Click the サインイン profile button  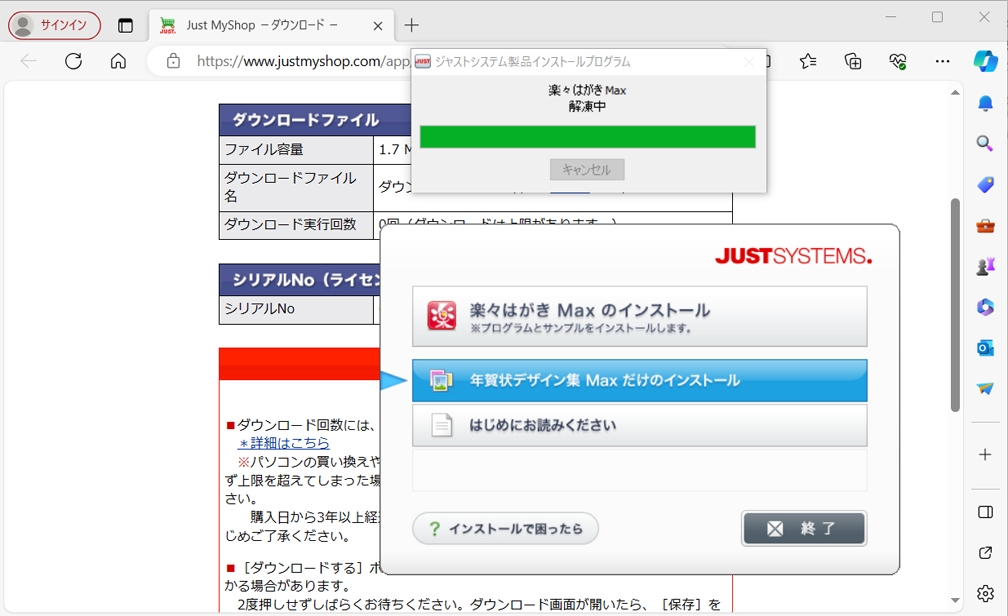tap(55, 25)
